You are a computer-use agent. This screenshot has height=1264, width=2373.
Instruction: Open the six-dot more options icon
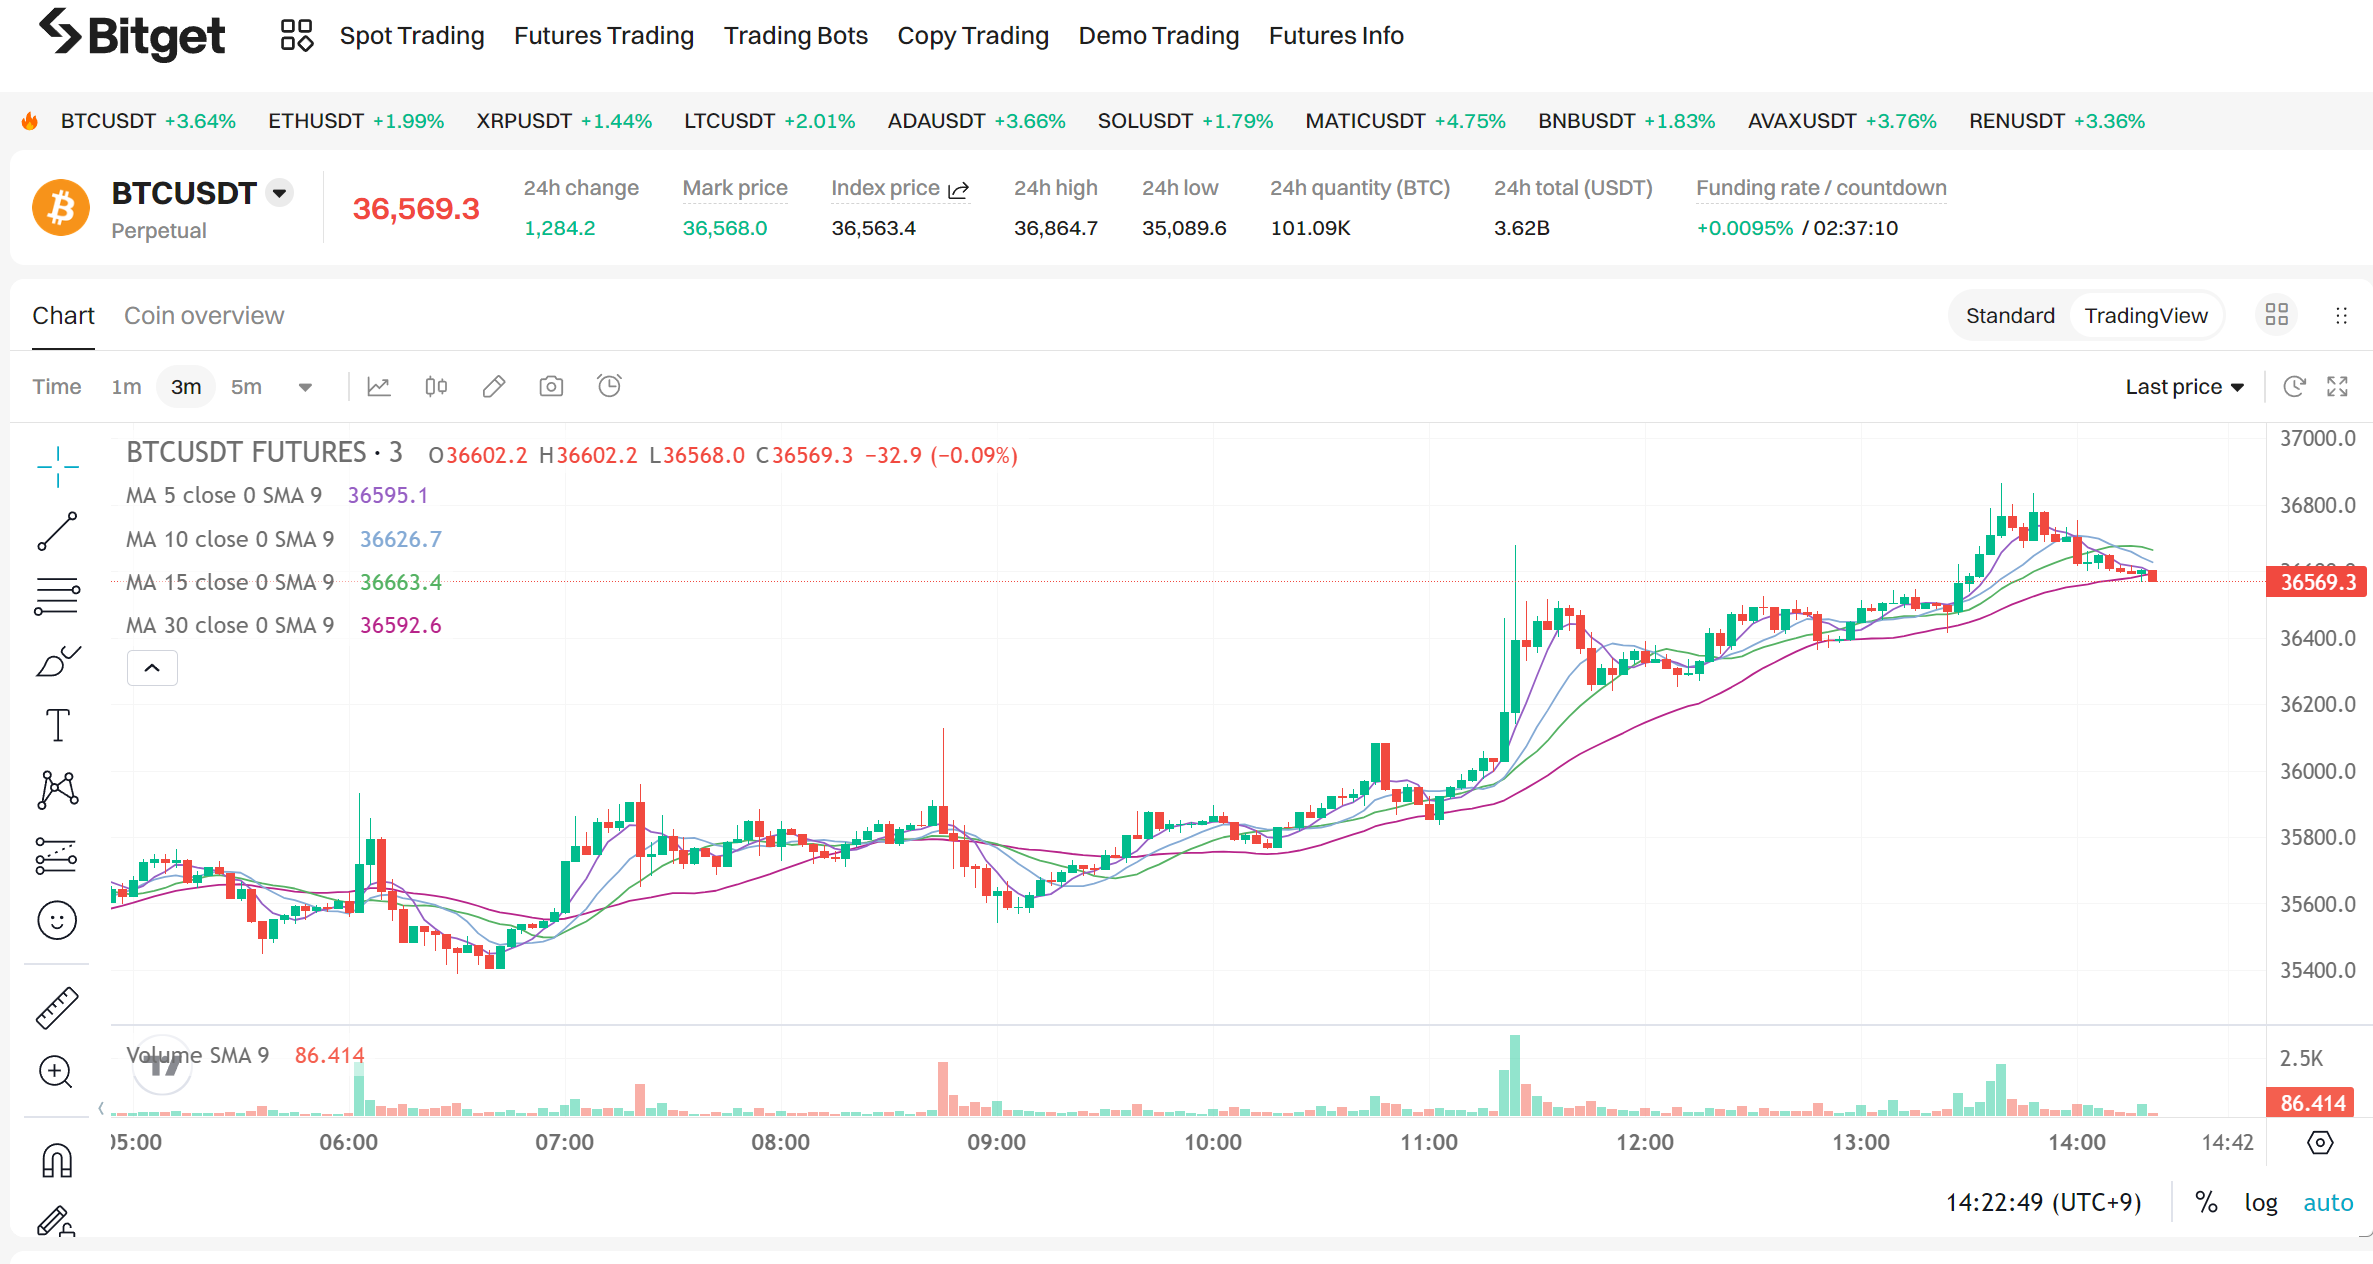click(x=2341, y=315)
